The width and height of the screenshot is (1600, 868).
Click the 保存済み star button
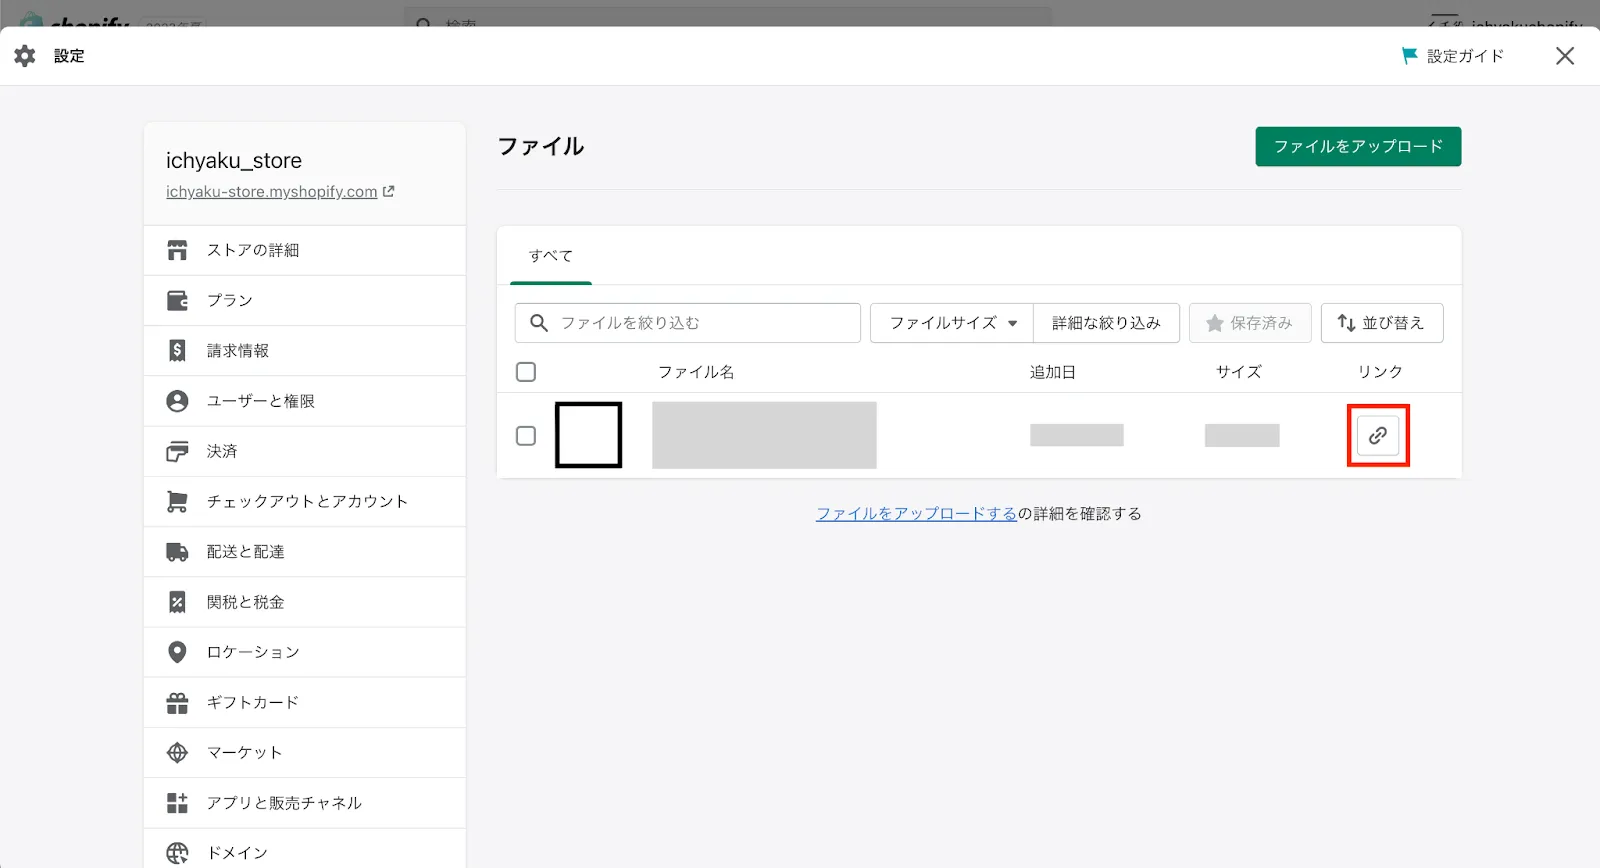pyautogui.click(x=1250, y=323)
